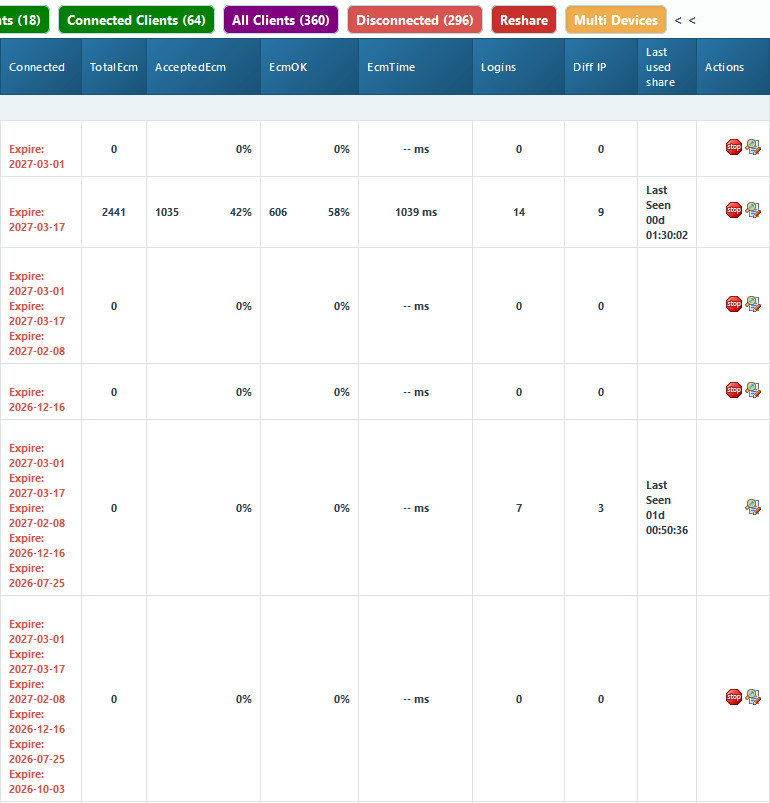Screen dimensions: 770x803
Task: Select the 7 logins value
Action: click(x=519, y=508)
